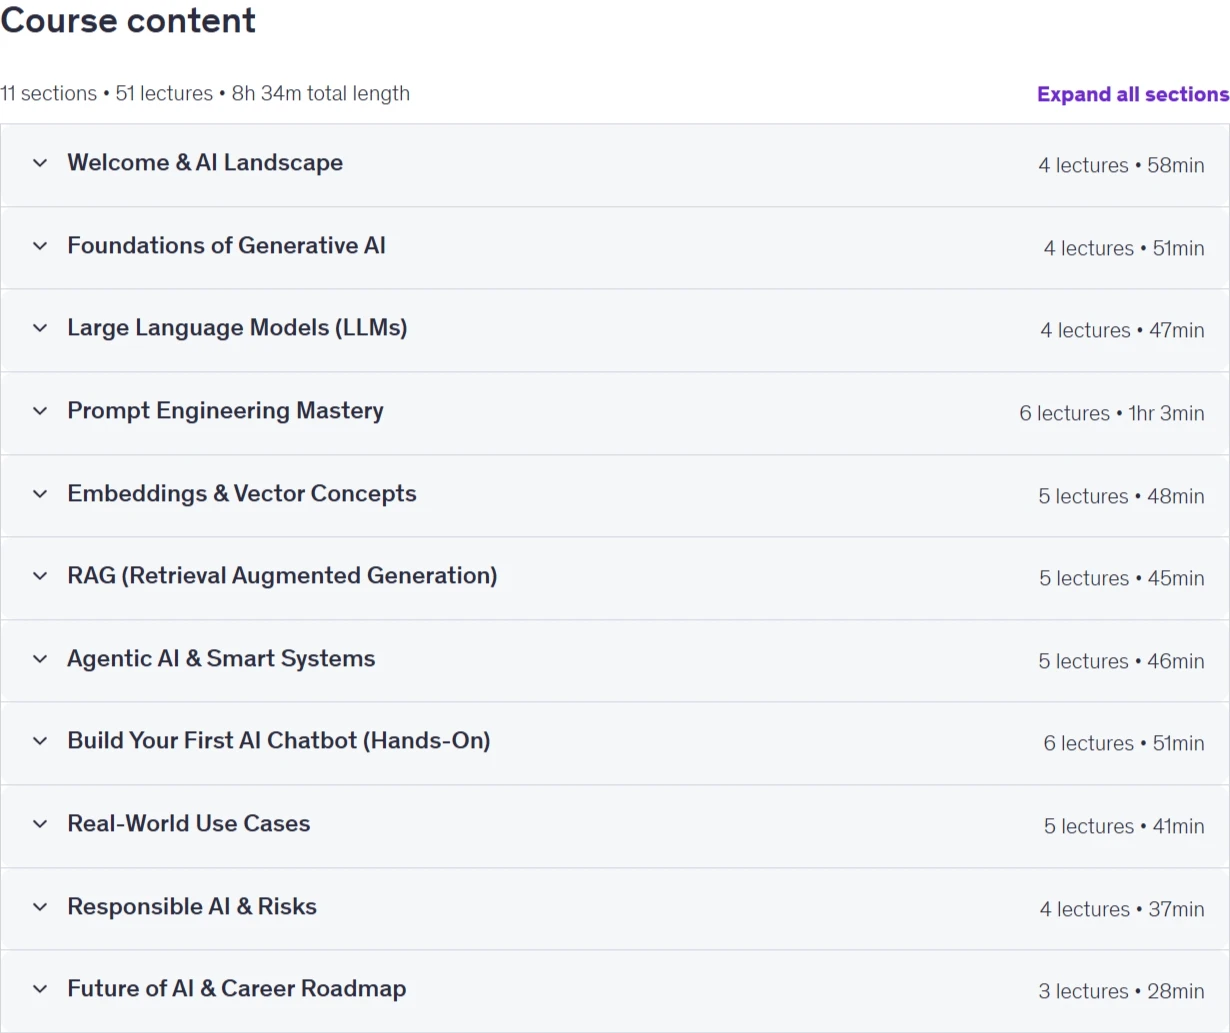Screen dimensions: 1230x1033
Task: Open the Prompt Engineering Mastery section title
Action: pos(225,411)
